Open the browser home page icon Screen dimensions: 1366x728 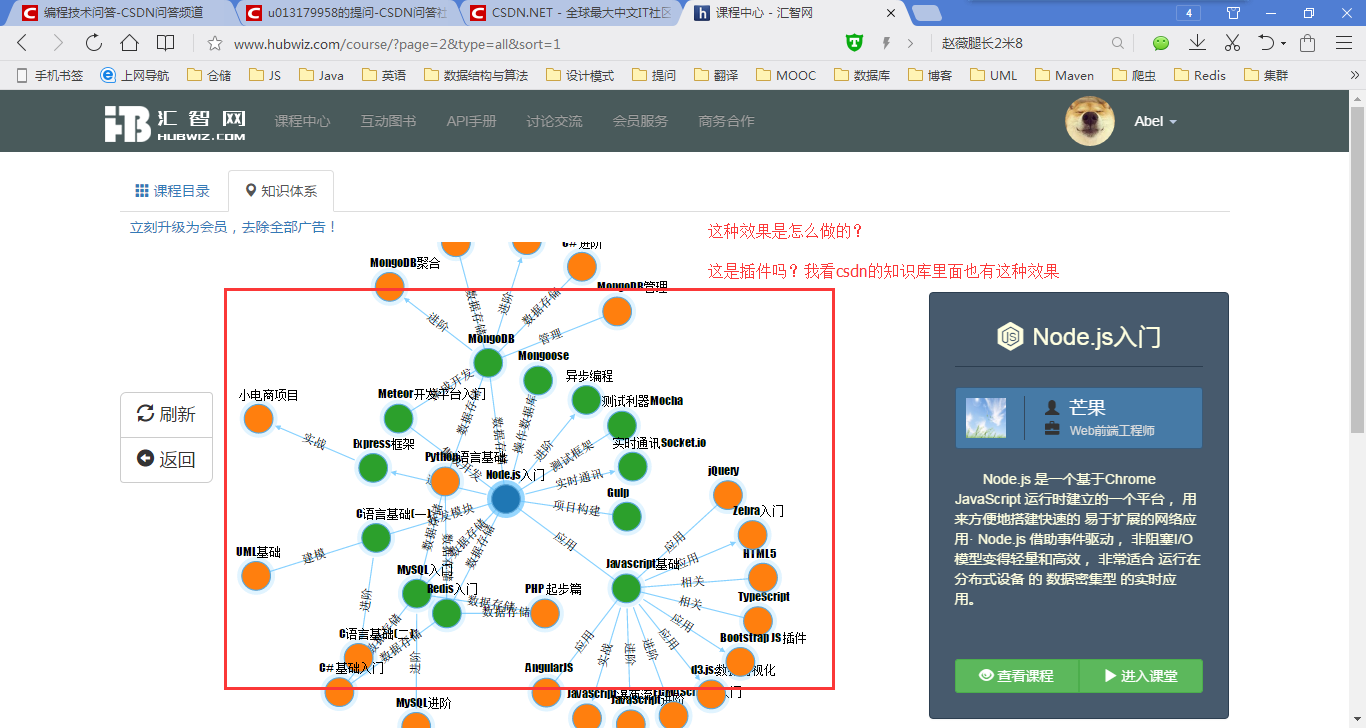coord(129,43)
